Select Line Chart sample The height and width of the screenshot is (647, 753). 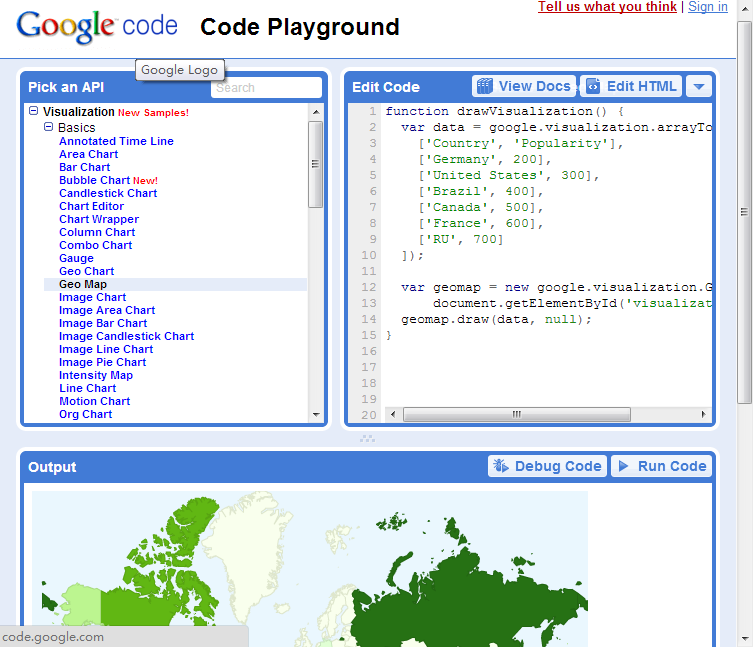click(x=87, y=388)
